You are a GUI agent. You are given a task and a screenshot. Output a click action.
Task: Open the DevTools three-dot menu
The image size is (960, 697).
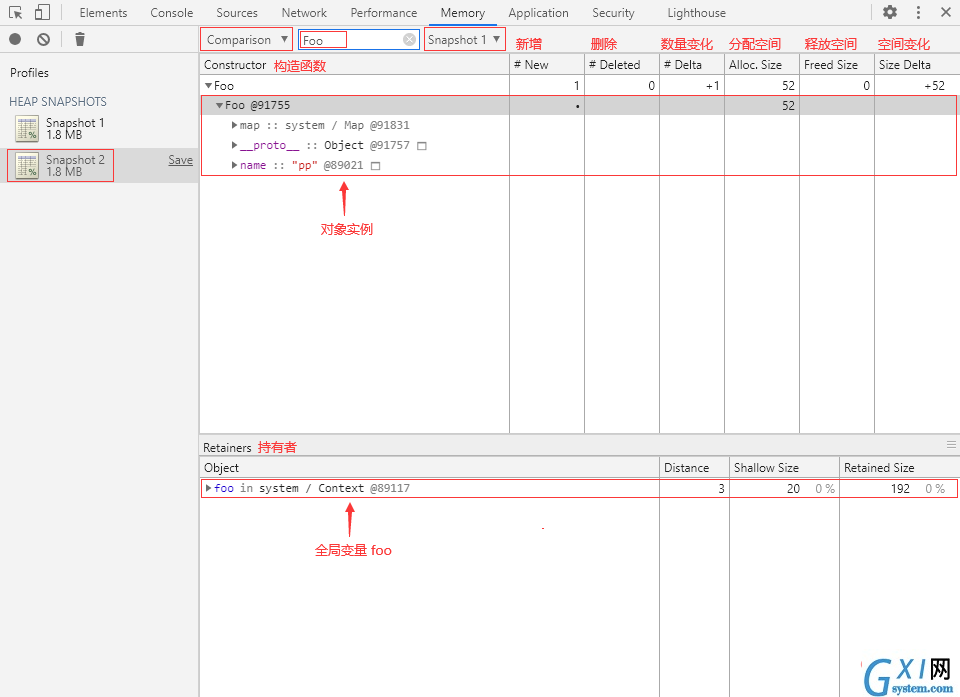(918, 12)
